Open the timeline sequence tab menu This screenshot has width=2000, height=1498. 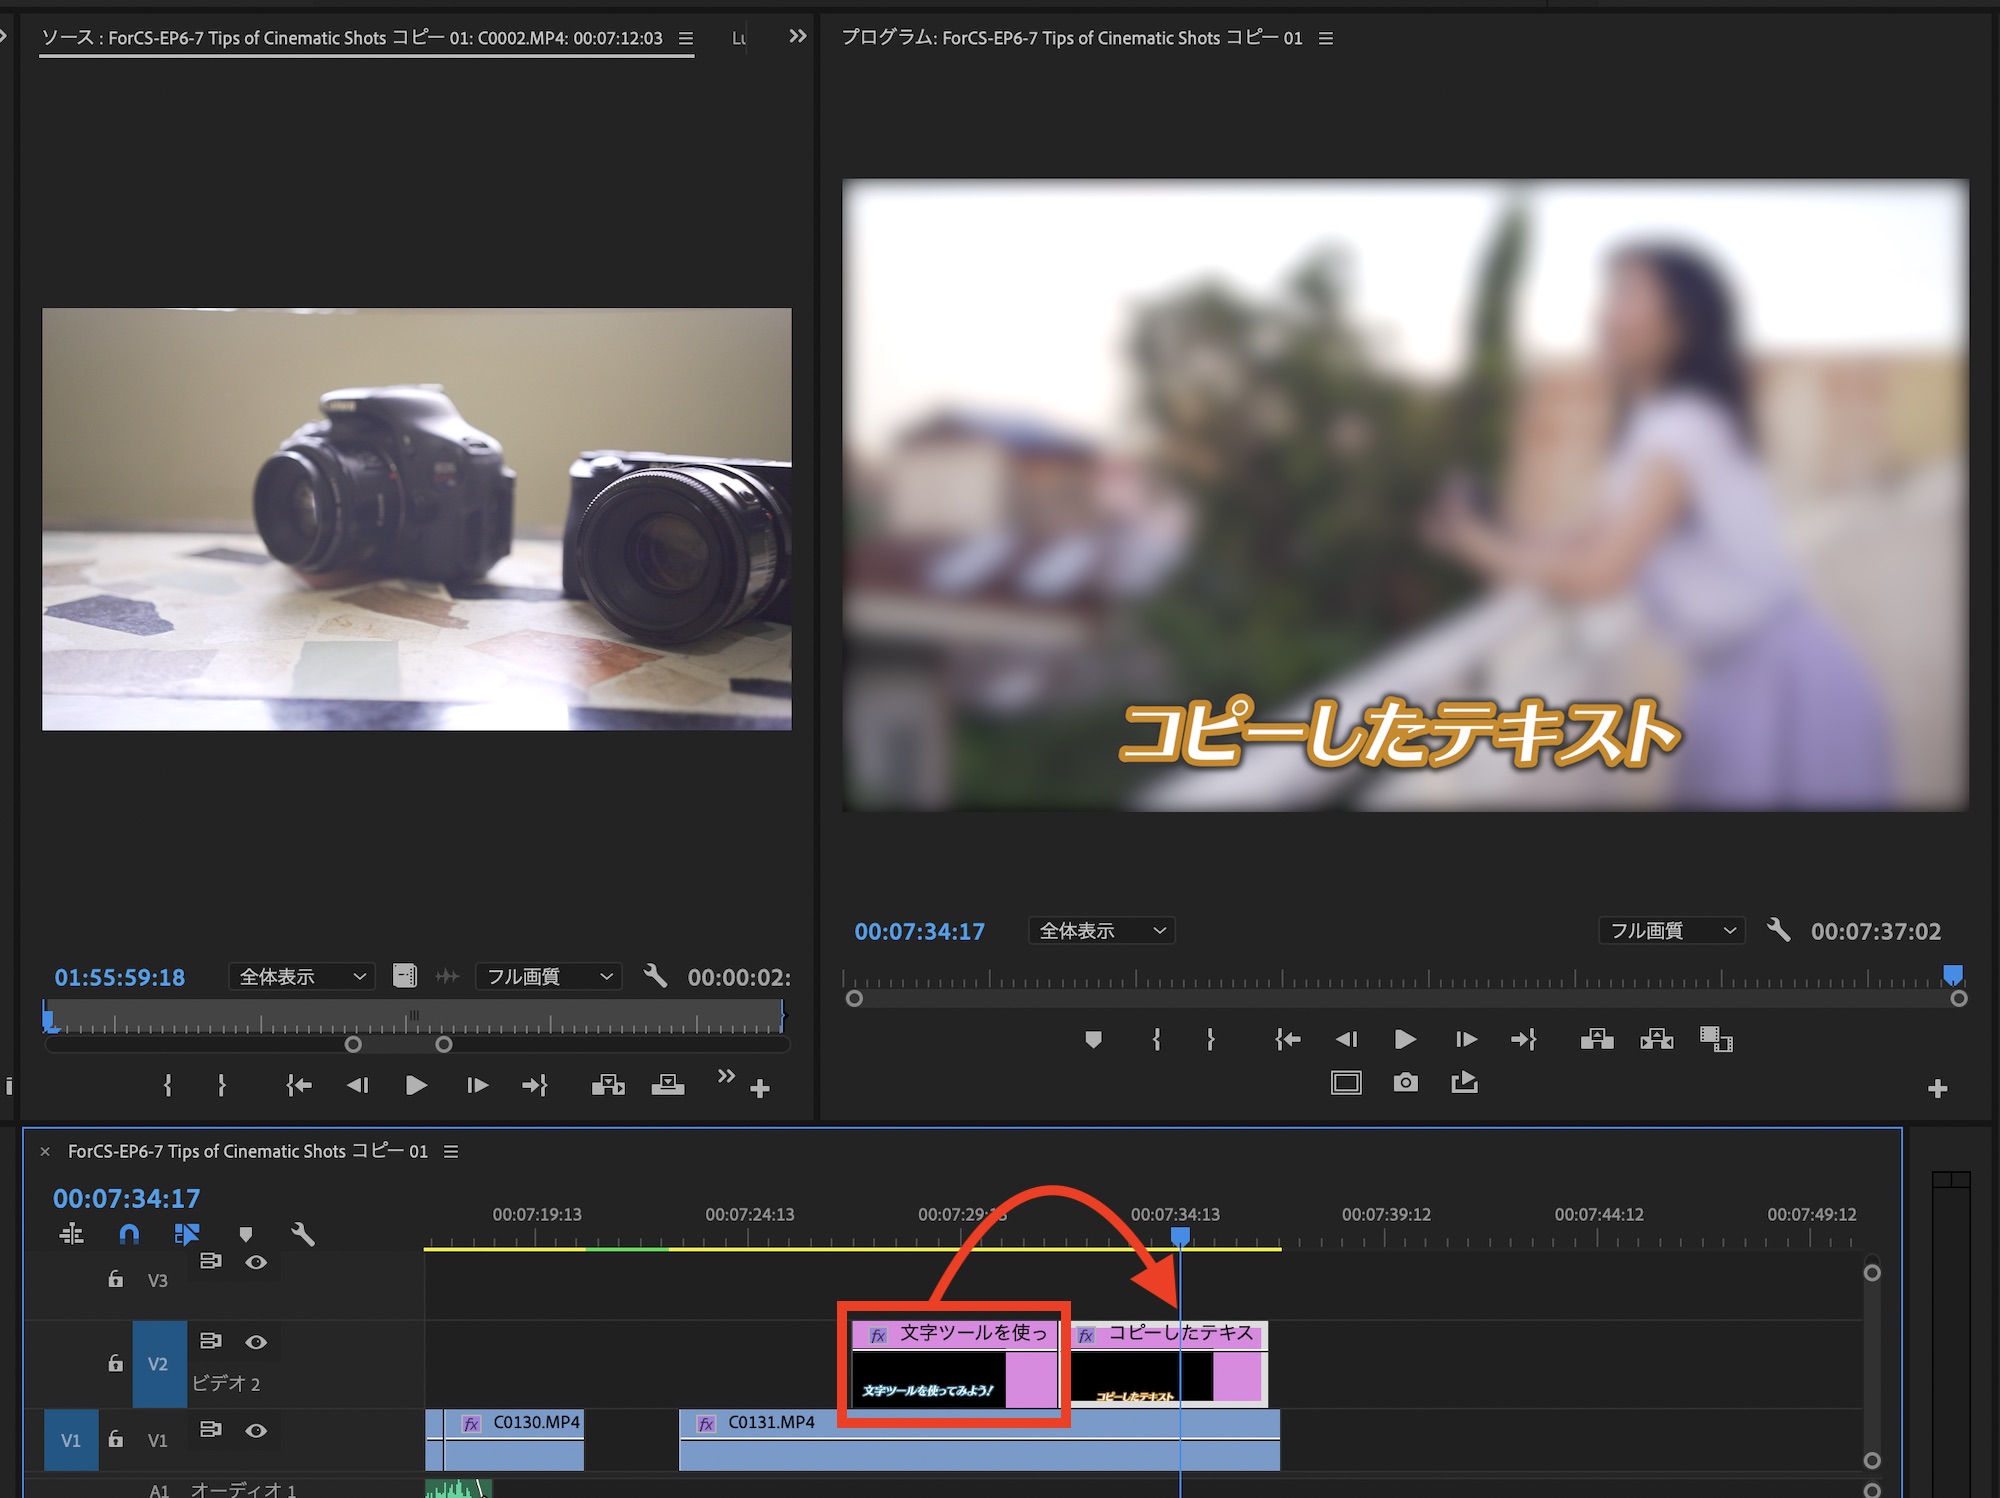pos(451,1152)
